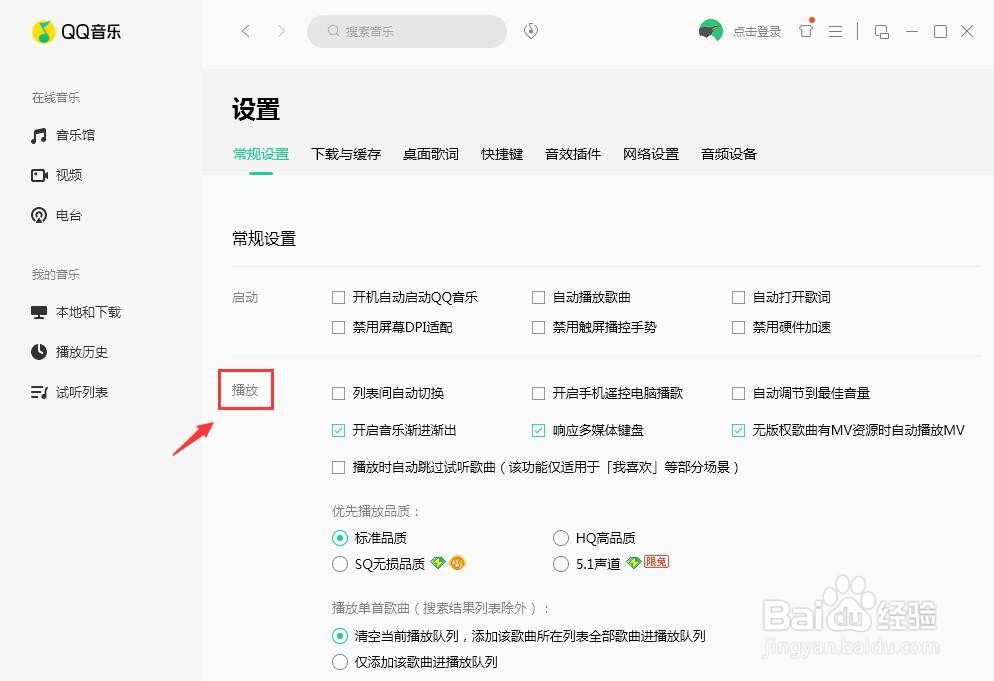Click the green diamond icon beside 5.1声道
Viewport: 994px width, 681px height.
click(x=633, y=562)
